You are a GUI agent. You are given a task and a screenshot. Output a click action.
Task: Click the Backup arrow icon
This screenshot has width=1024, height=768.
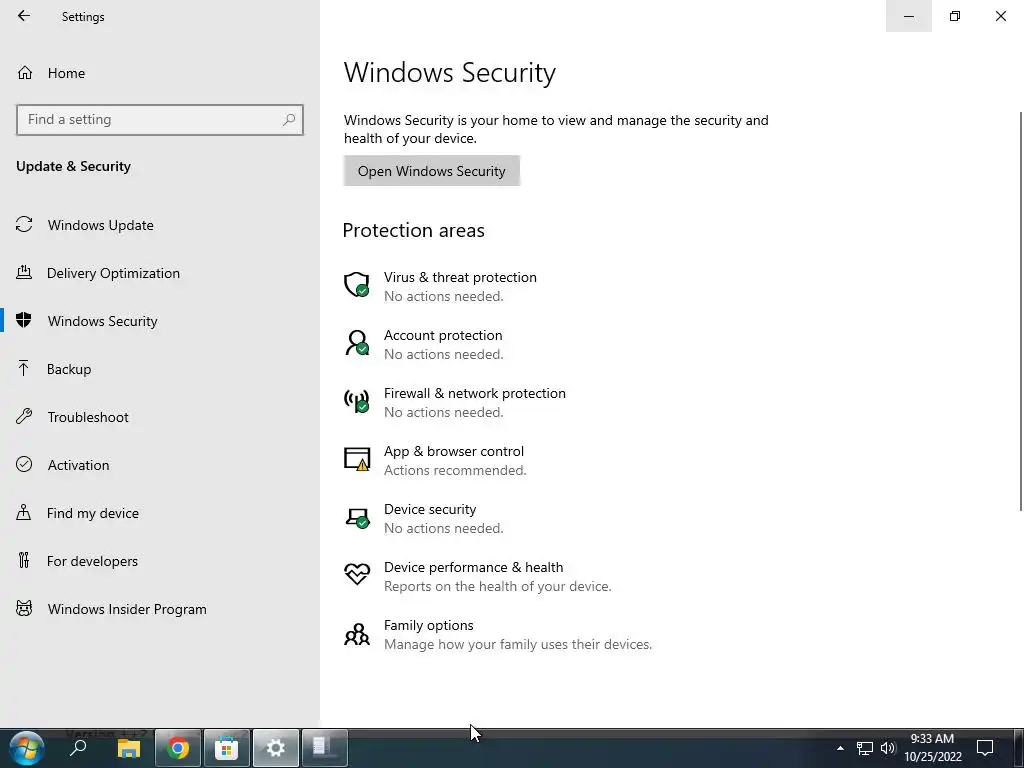point(24,369)
